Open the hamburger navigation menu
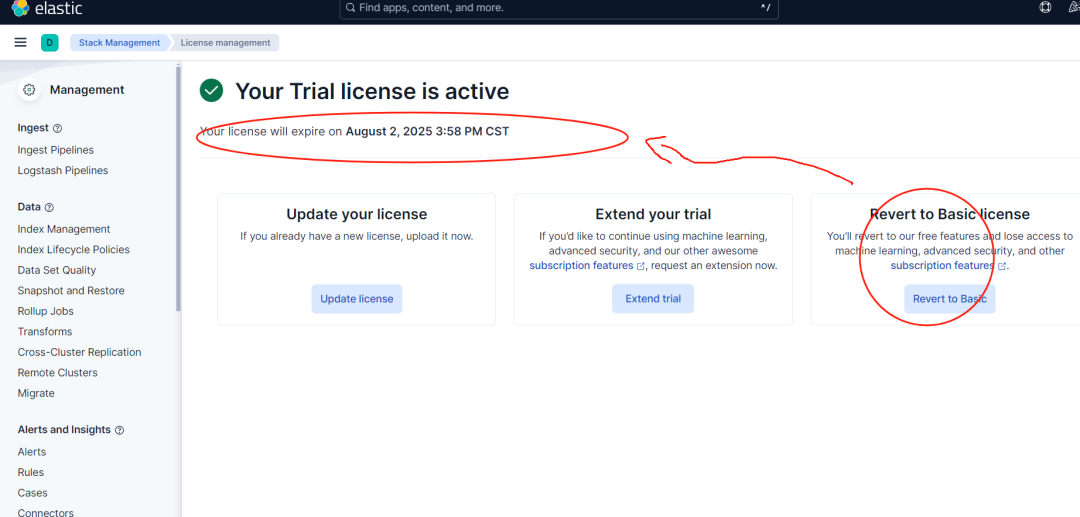Viewport: 1080px width, 517px height. pyautogui.click(x=21, y=43)
